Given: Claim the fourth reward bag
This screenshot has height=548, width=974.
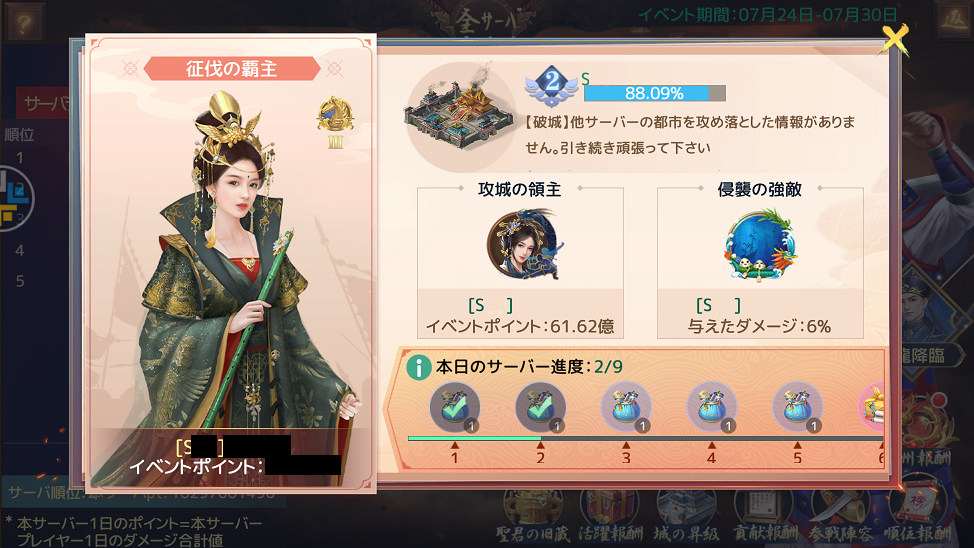Looking at the screenshot, I should (x=711, y=406).
